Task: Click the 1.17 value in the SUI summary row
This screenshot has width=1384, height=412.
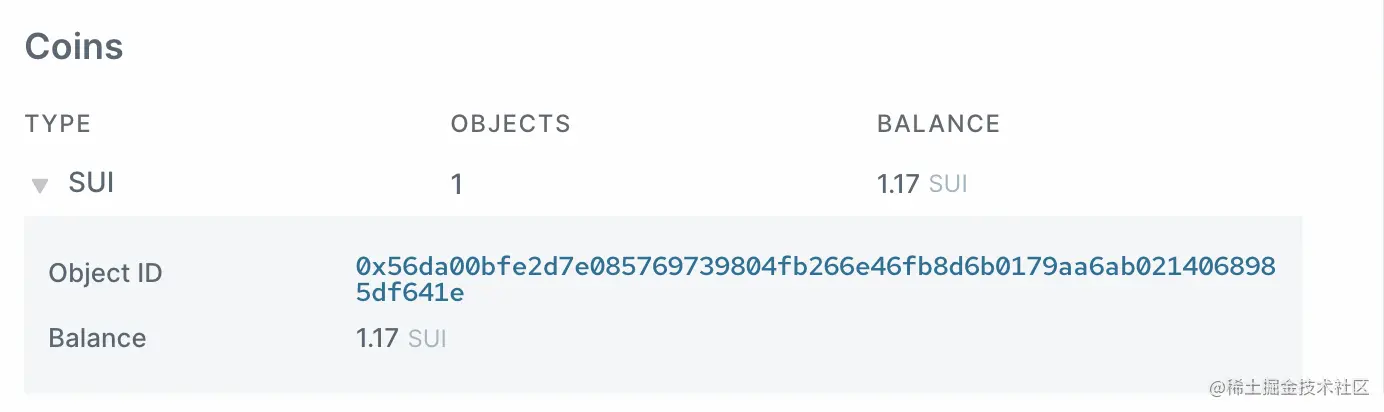Action: (898, 185)
